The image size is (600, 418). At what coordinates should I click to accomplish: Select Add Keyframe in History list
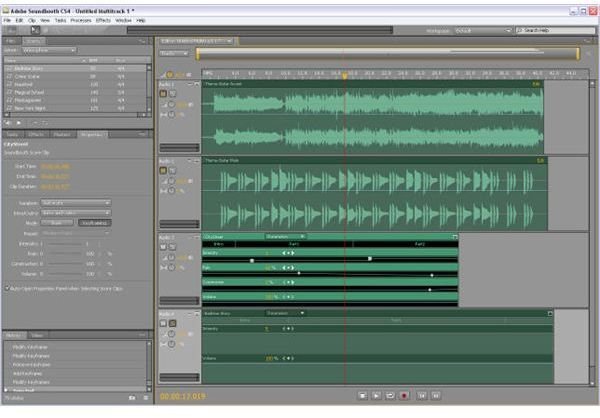(75, 373)
